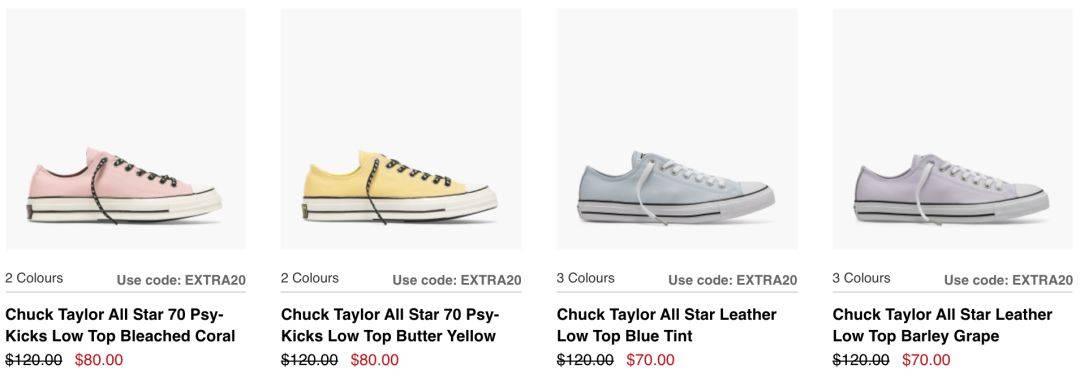Screen dimensions: 1080x390
Task: Click Chuck Taylor Leather Barley Grape title
Action: 942,325
